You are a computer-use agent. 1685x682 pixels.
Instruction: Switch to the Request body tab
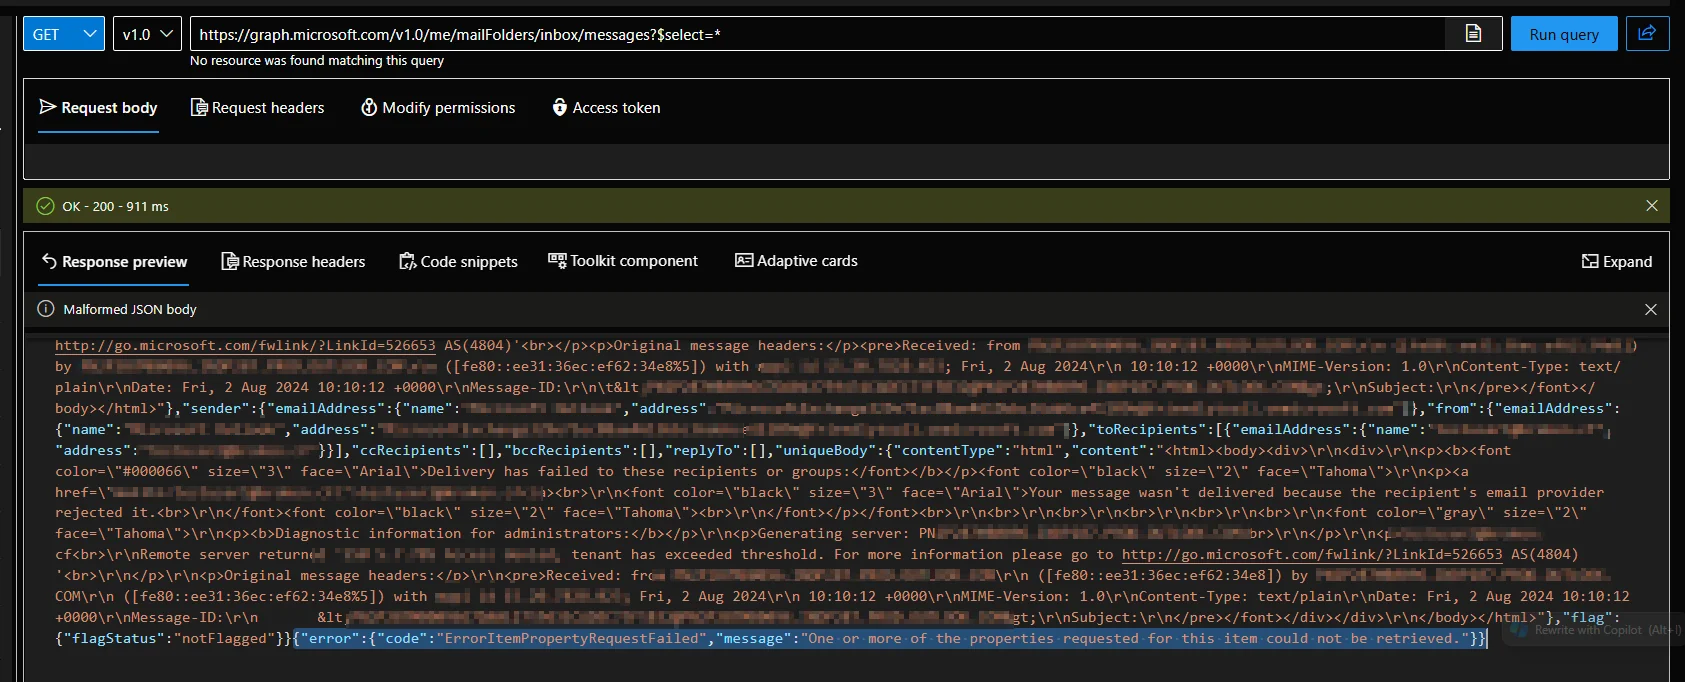coord(99,108)
